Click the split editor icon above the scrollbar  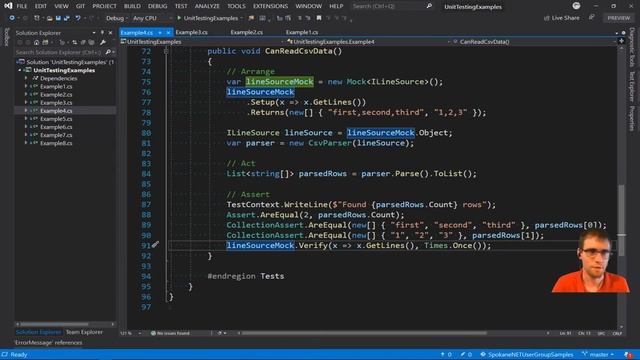pos(621,41)
